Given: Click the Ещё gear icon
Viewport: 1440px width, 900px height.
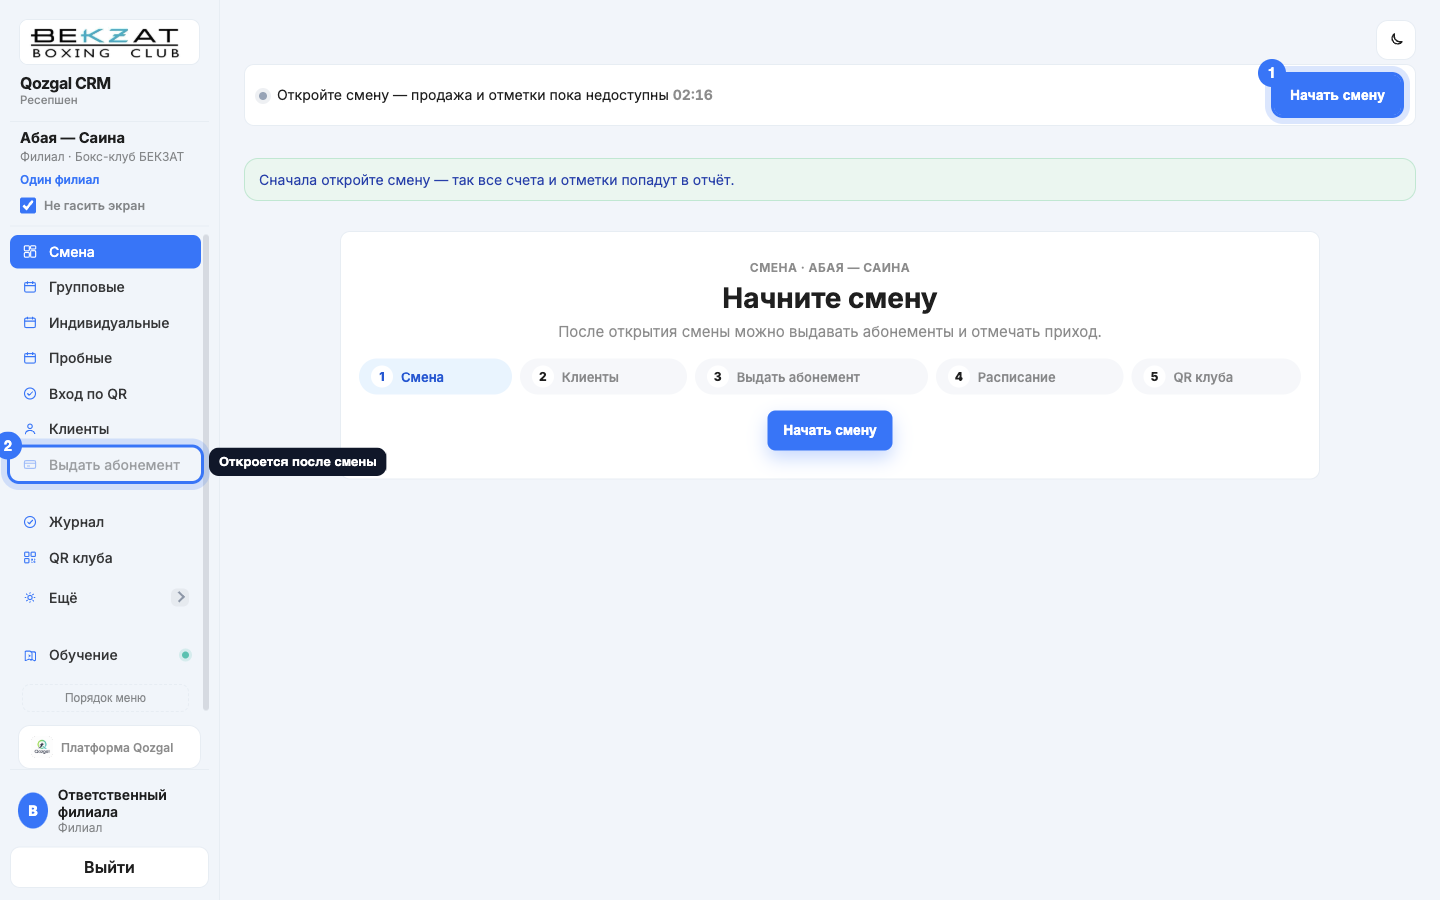Looking at the screenshot, I should 30,598.
